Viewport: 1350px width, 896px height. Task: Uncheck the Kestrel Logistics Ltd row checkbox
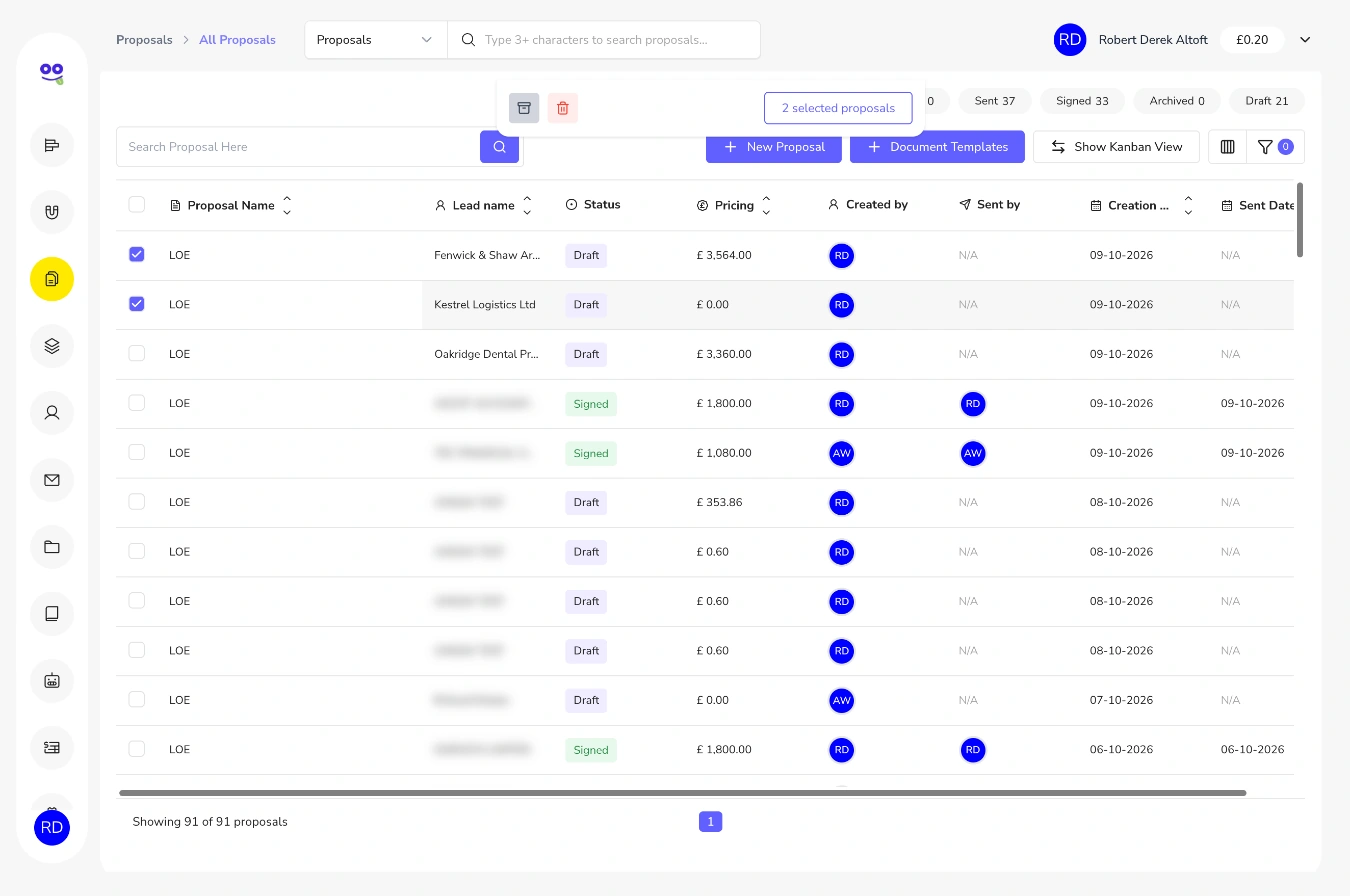click(137, 304)
